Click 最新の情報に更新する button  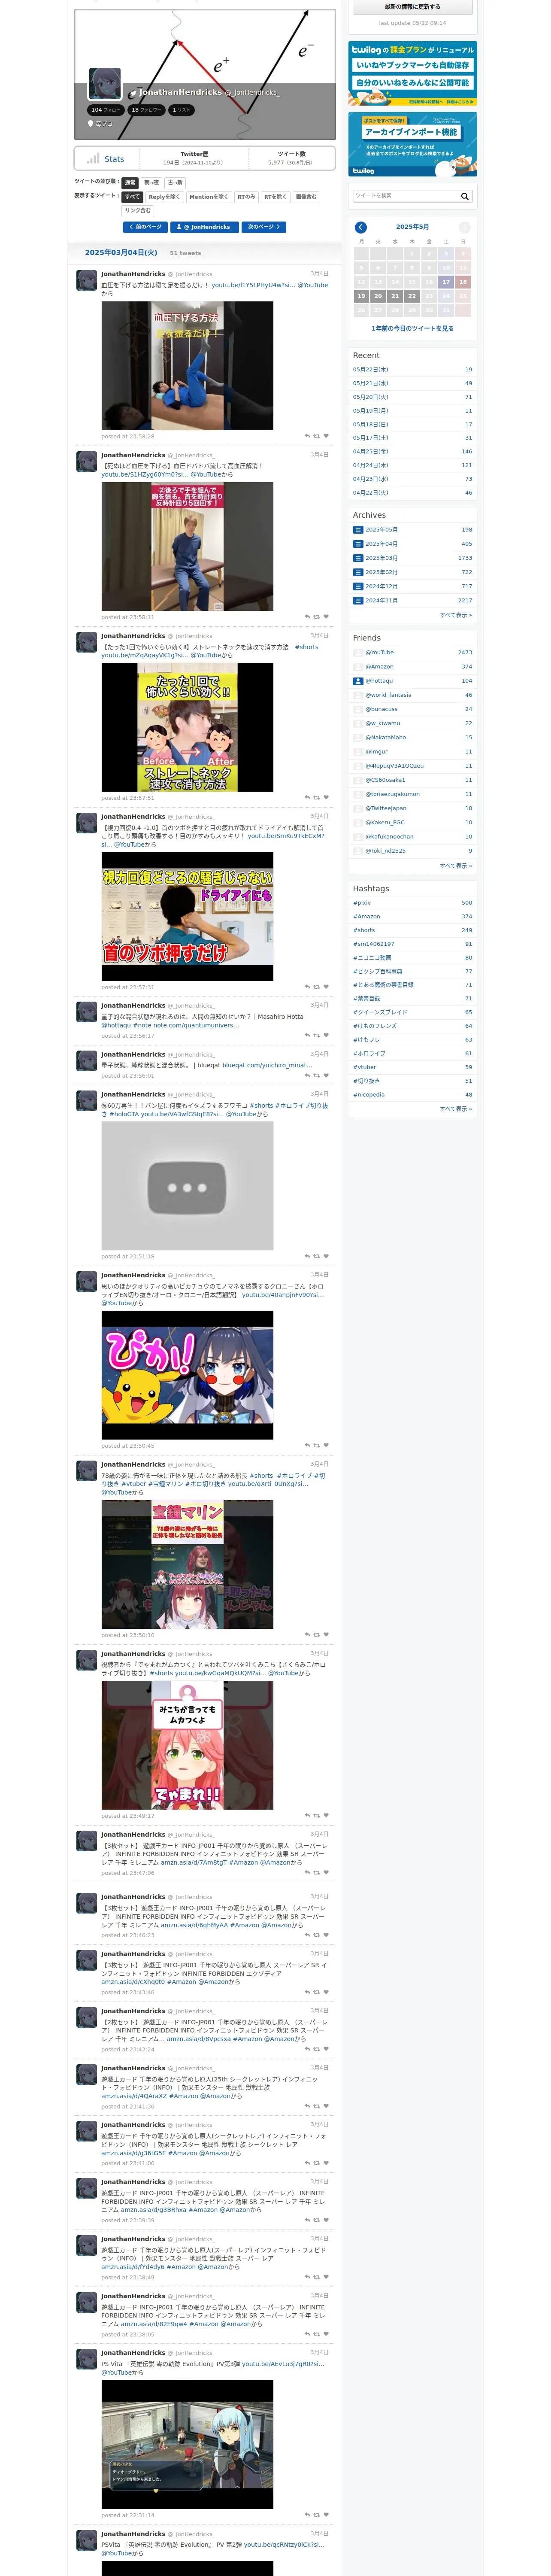tap(412, 7)
